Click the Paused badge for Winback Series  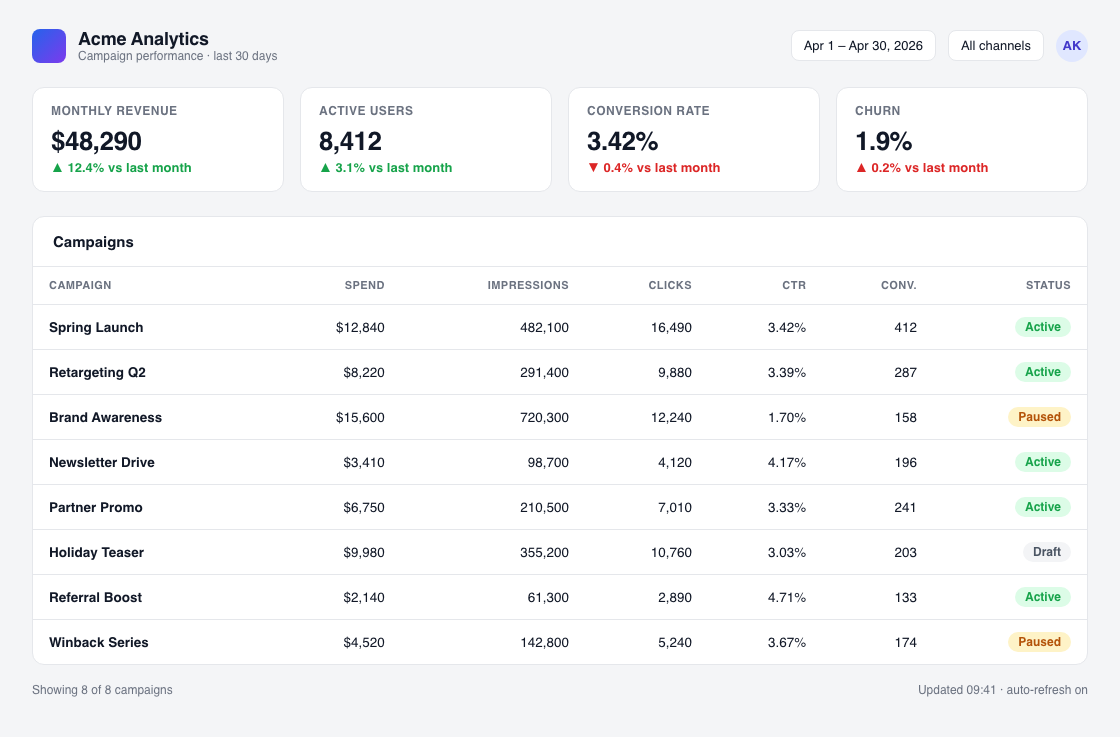point(1039,642)
